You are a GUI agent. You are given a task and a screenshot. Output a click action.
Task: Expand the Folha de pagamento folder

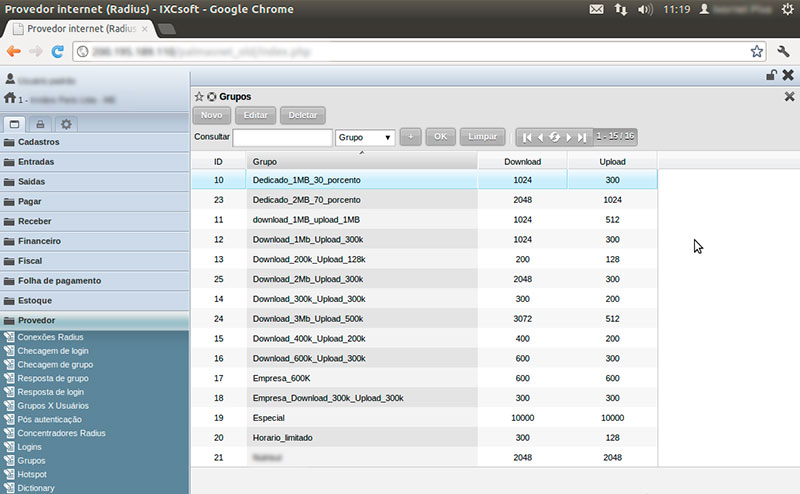94,281
